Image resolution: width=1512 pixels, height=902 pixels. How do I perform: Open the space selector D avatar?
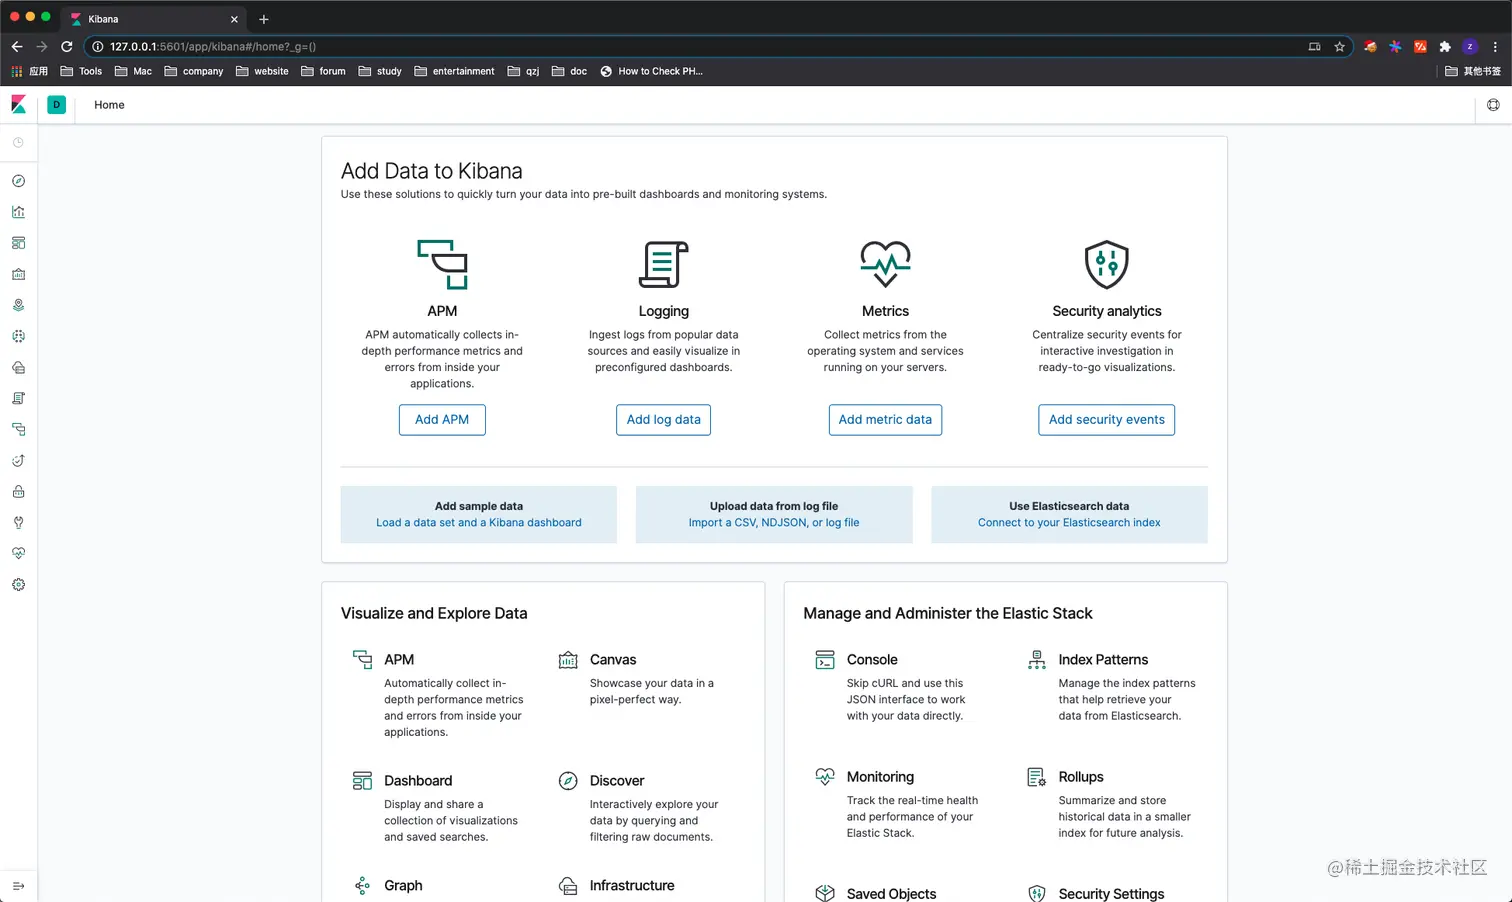point(57,104)
